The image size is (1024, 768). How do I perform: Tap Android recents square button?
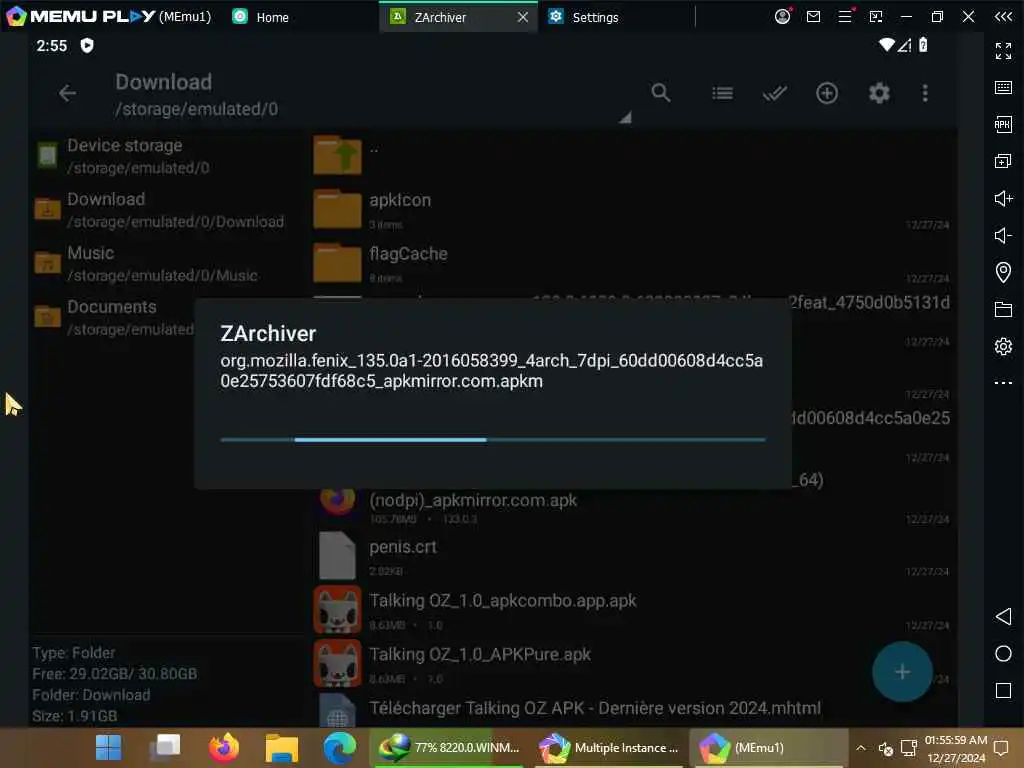1003,690
